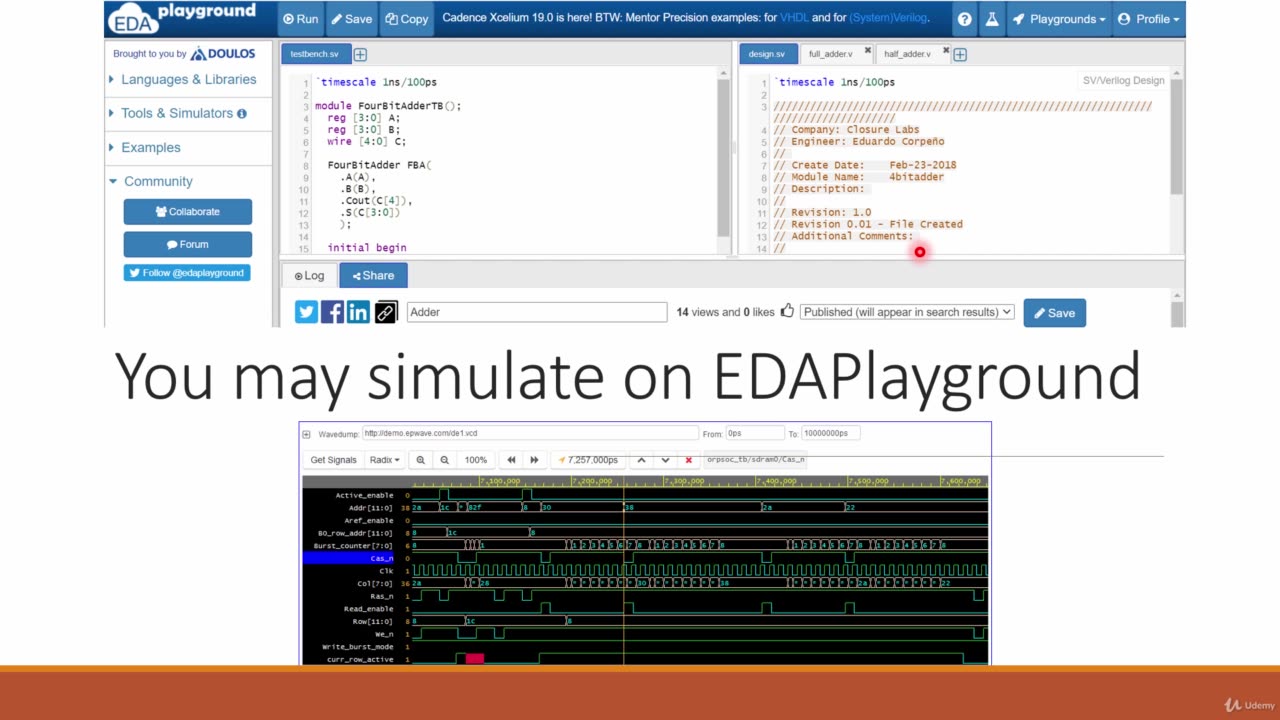1280x720 pixels.
Task: Expand the Wavedump plus icon
Action: (306, 434)
